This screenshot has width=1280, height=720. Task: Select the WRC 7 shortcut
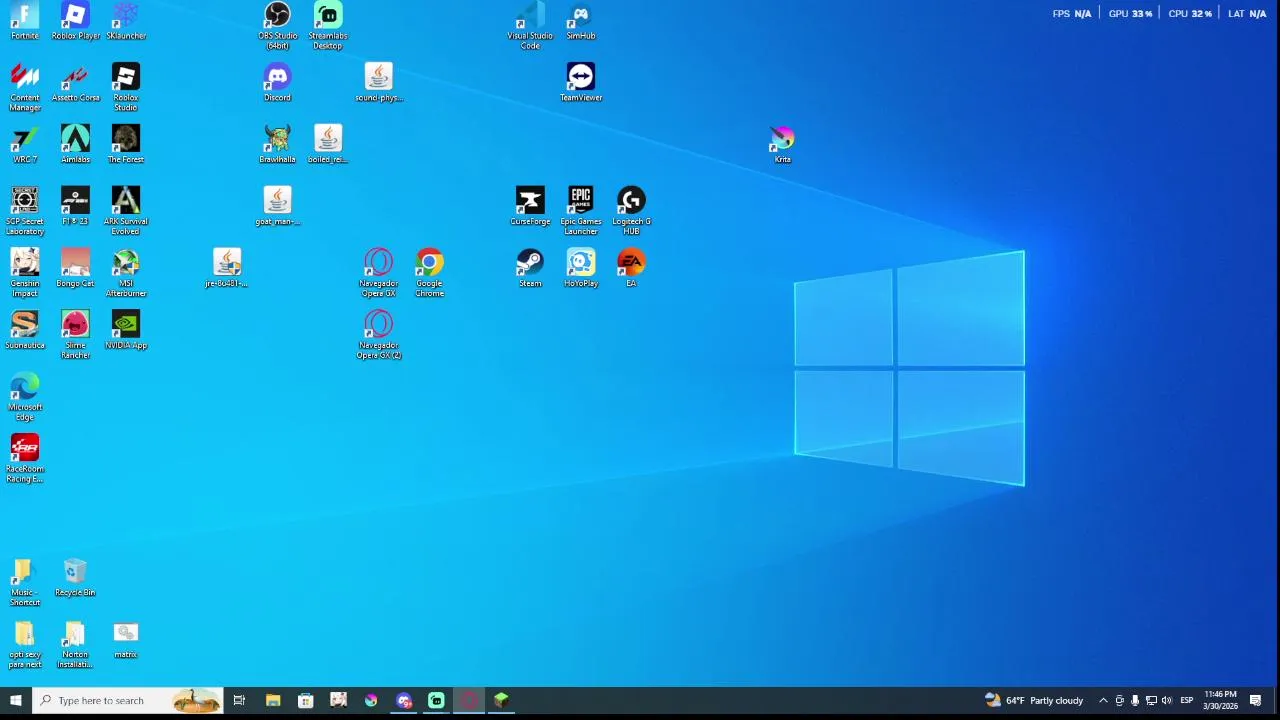(x=24, y=145)
